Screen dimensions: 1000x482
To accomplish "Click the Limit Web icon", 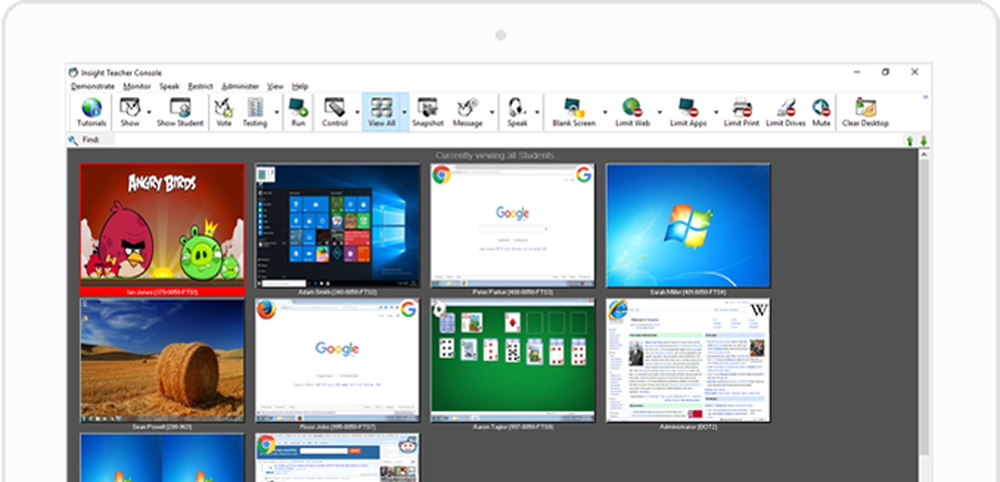I will coord(632,107).
